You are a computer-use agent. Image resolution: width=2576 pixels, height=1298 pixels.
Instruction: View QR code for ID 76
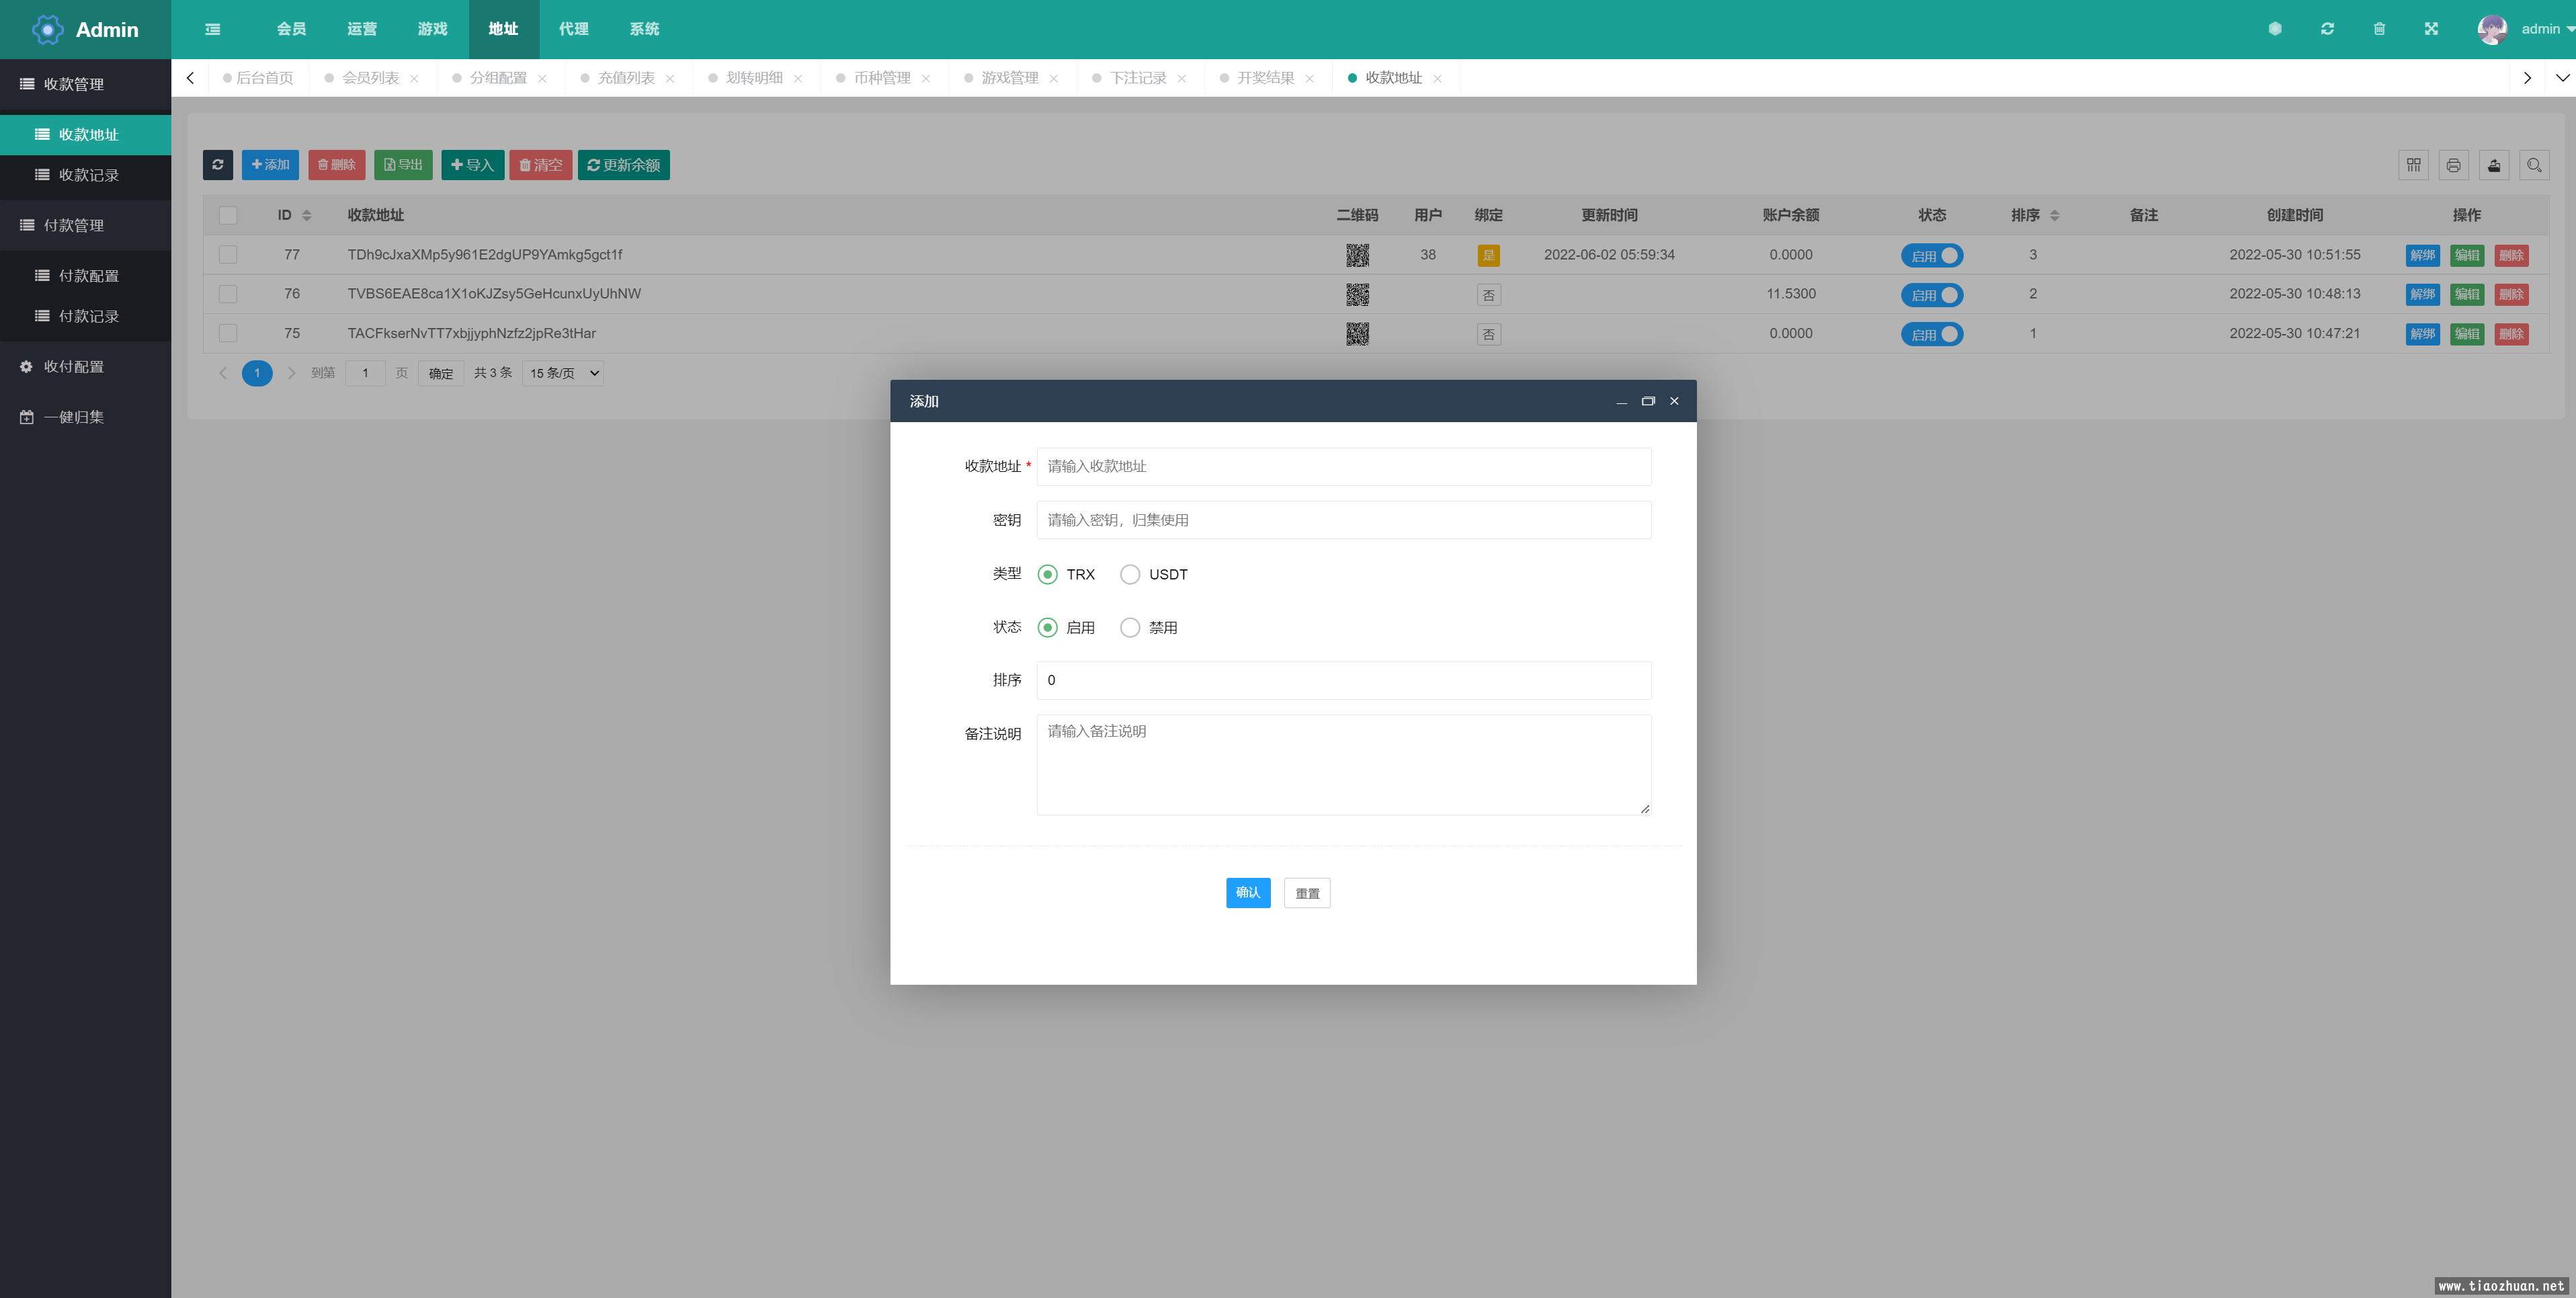click(1357, 294)
